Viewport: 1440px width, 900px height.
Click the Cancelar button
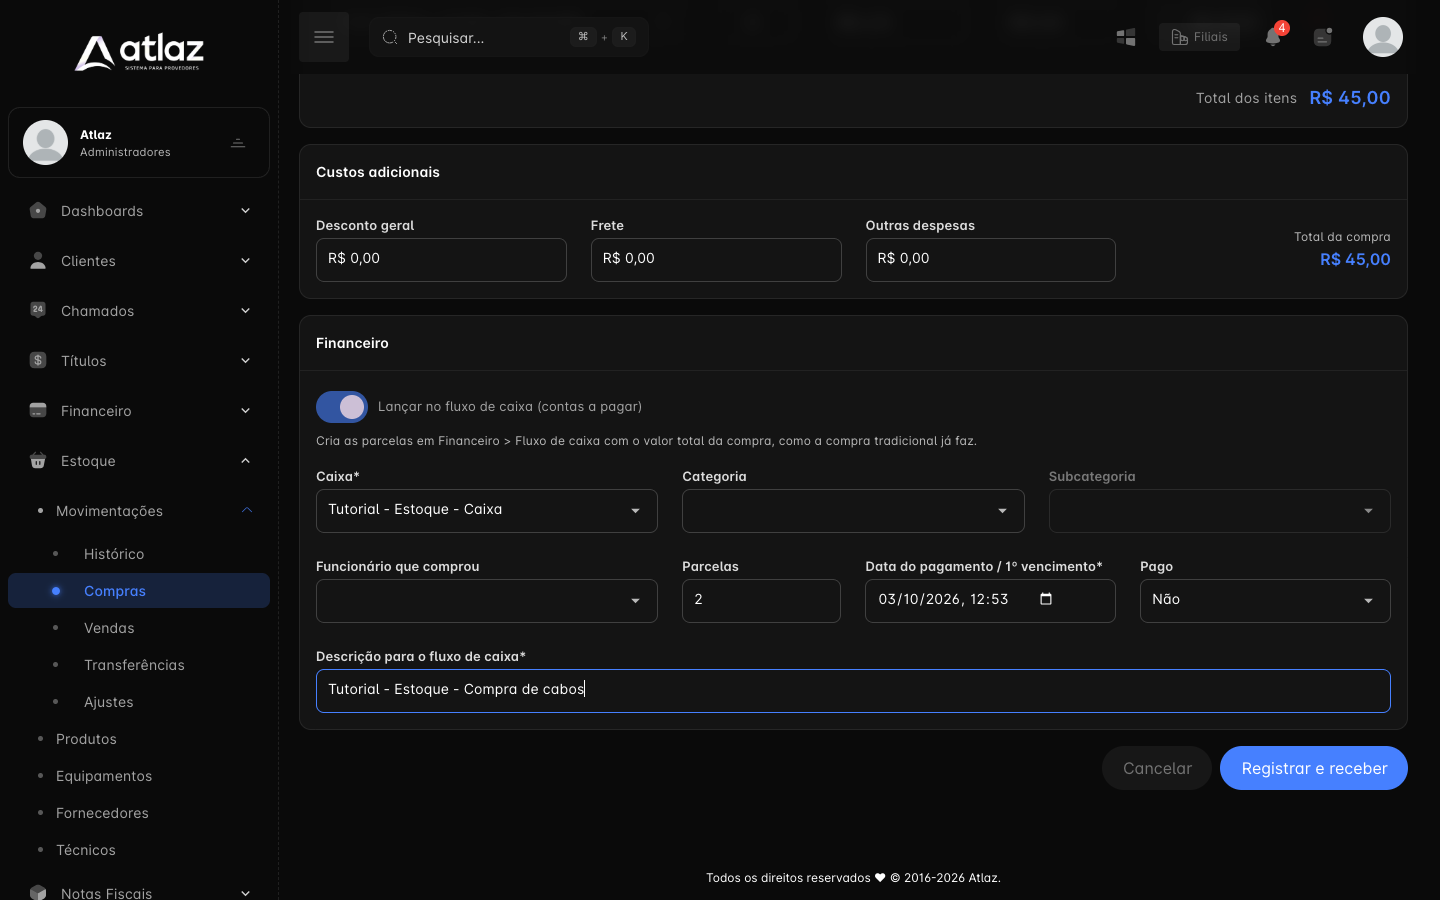[x=1157, y=768]
